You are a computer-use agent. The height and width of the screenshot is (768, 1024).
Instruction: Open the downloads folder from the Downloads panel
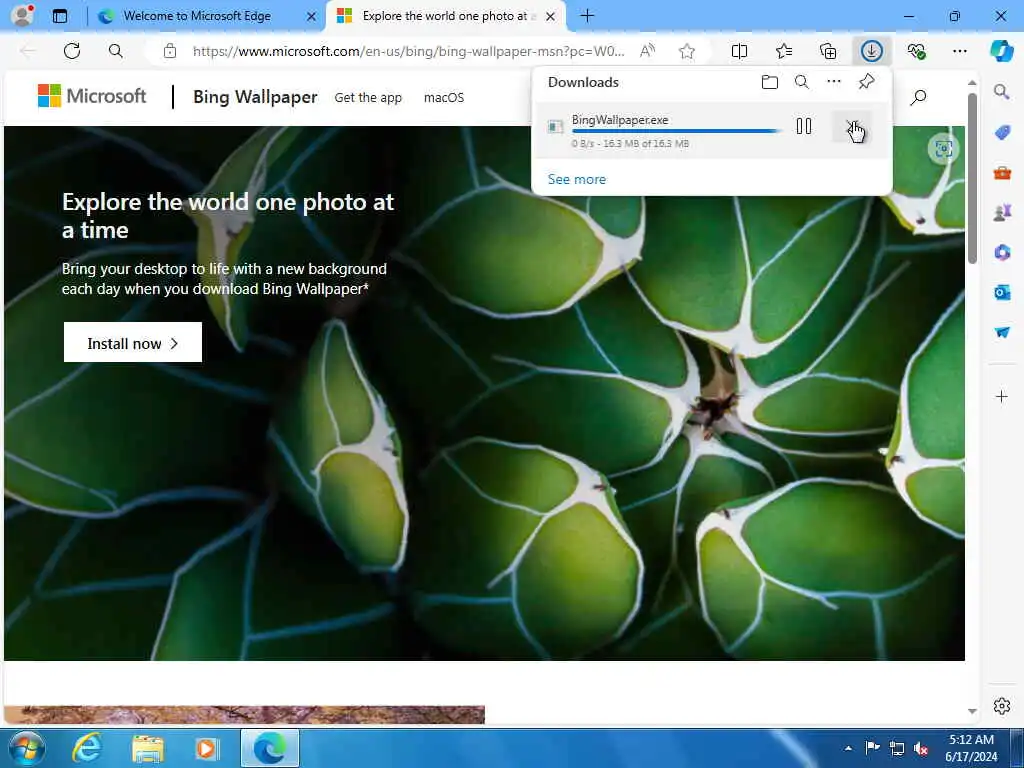770,82
